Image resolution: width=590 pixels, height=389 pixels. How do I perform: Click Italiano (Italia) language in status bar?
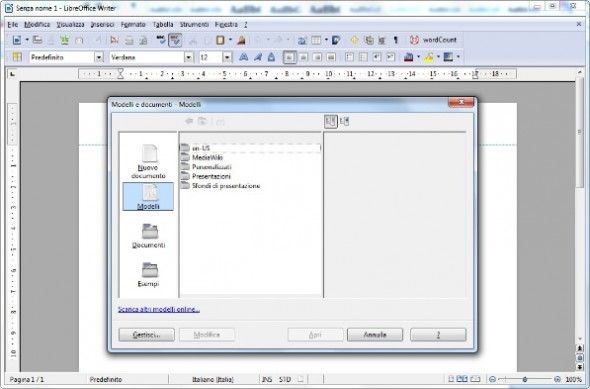(213, 379)
